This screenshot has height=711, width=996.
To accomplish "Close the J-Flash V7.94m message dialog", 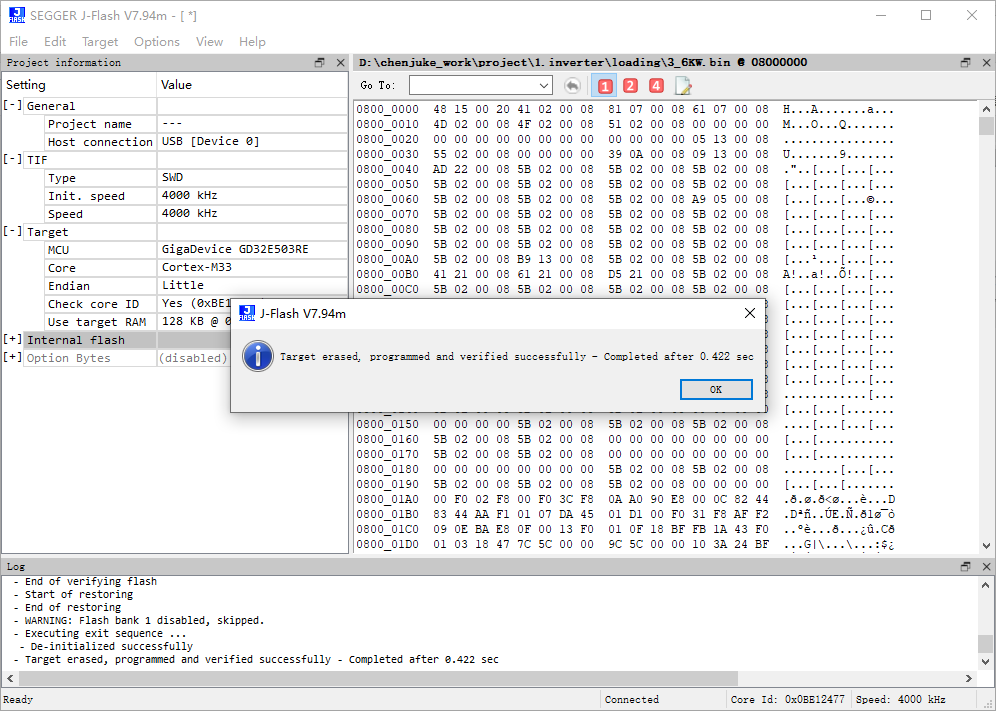I will pyautogui.click(x=750, y=313).
